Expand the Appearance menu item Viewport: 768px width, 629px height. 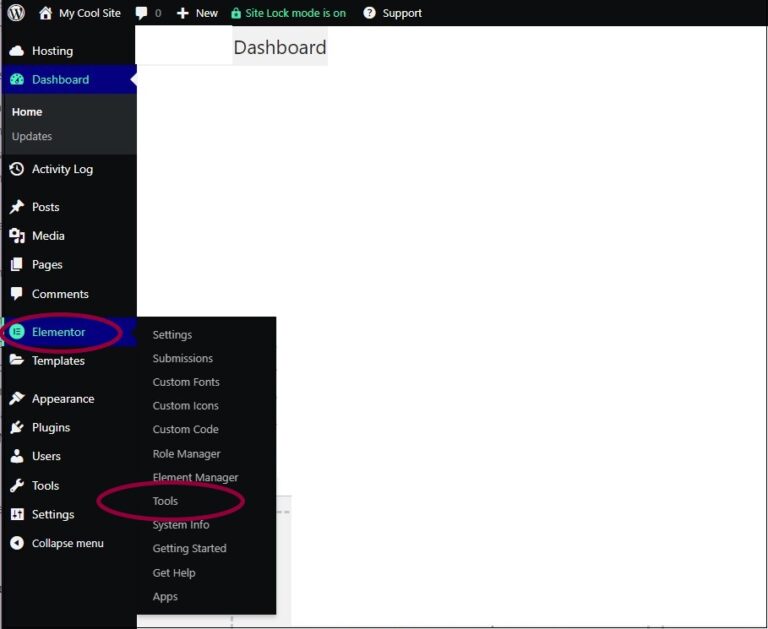coord(62,399)
